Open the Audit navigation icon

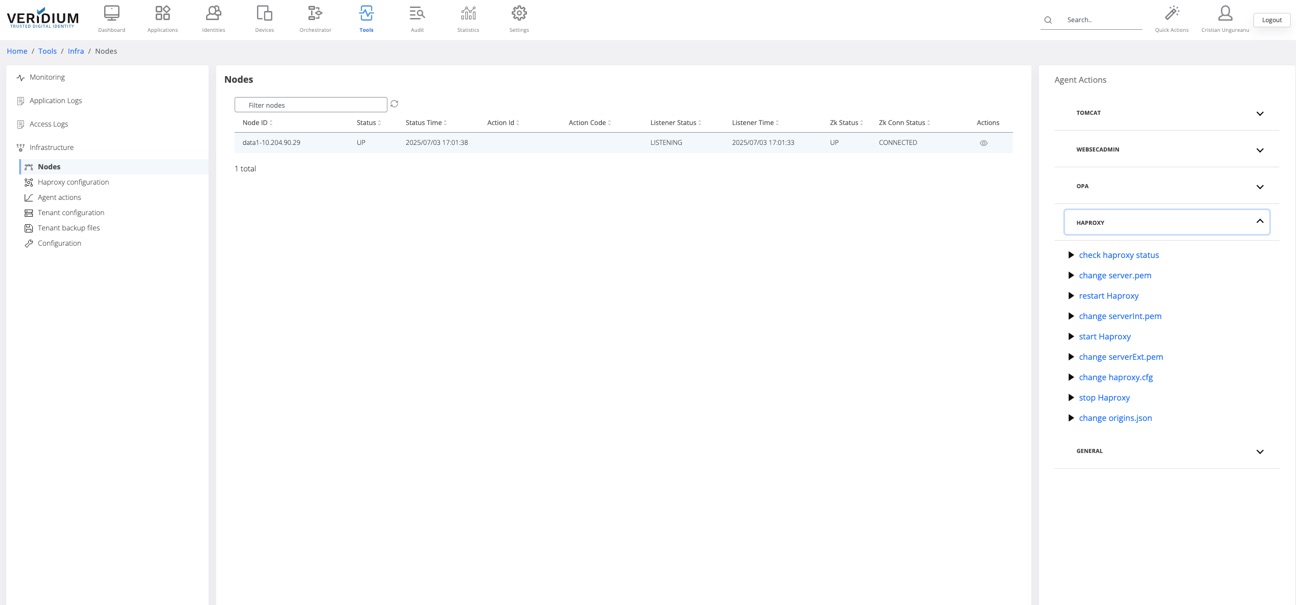tap(417, 14)
